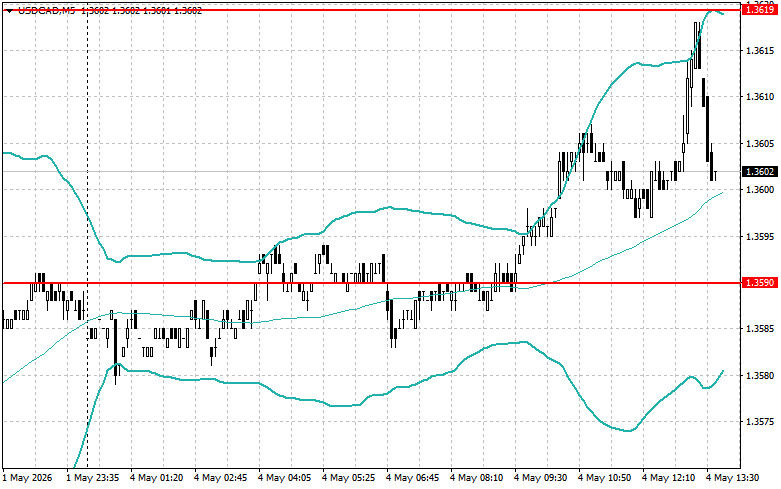Select the red 1.3619 price tag
This screenshot has width=781, height=489.
pyautogui.click(x=760, y=9)
